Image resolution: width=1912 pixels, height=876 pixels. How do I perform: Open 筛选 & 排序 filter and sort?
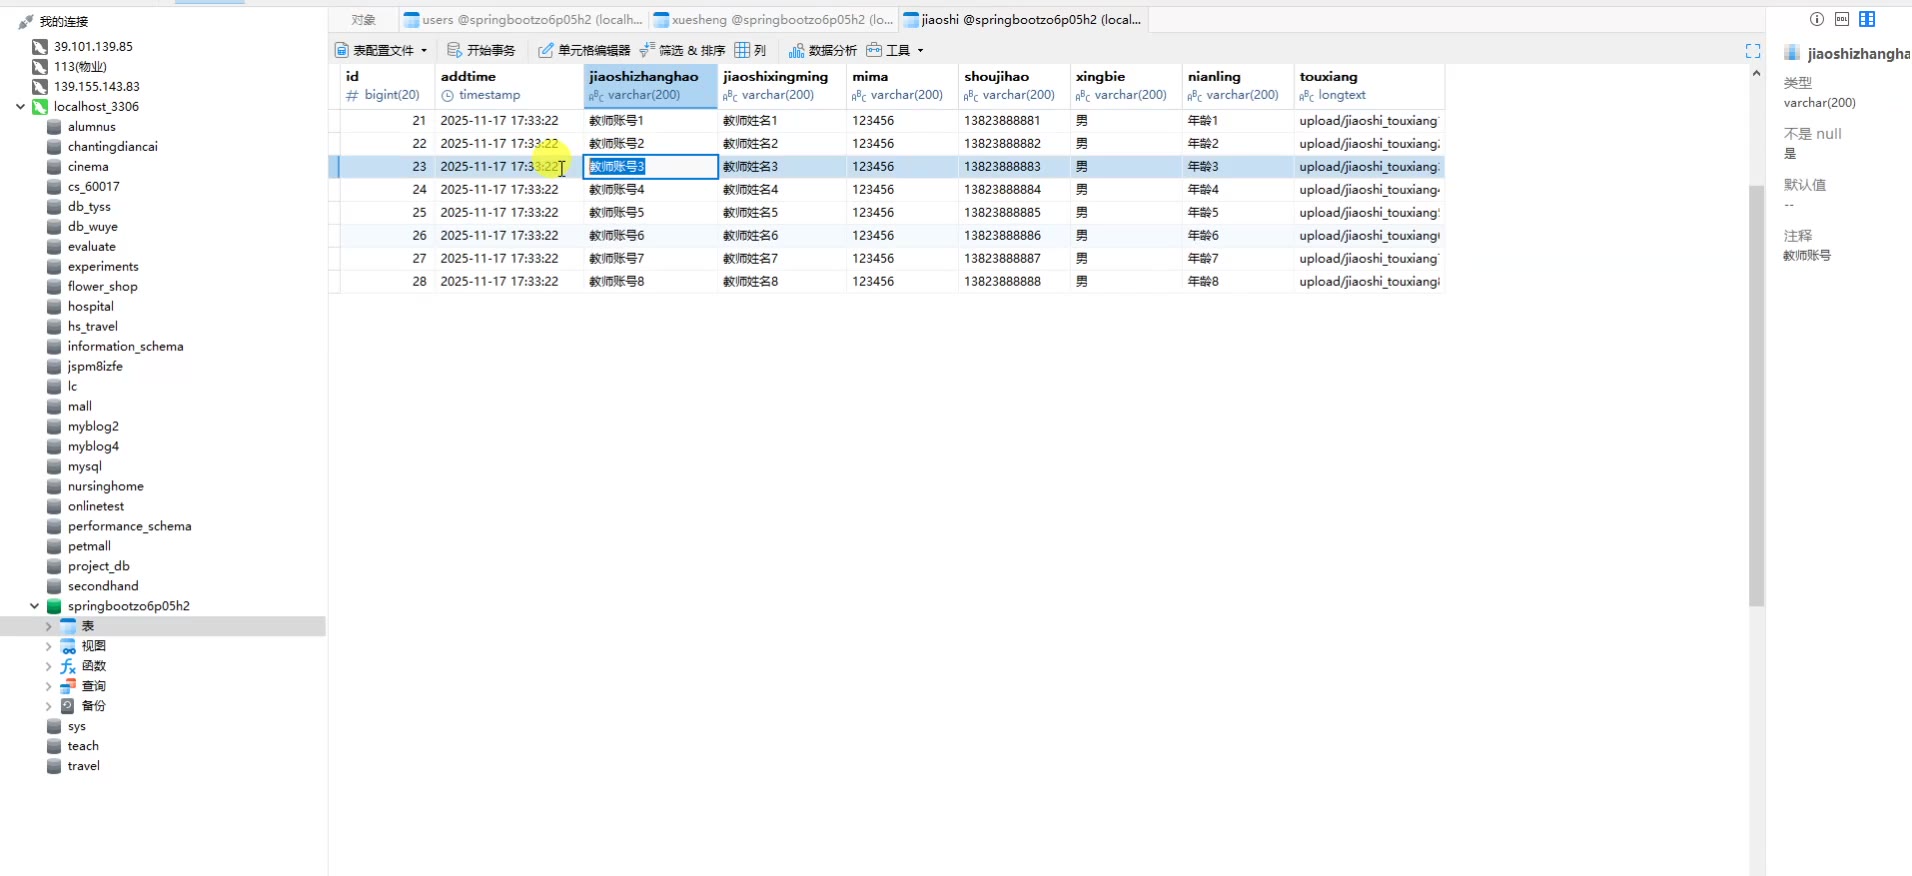pos(682,50)
